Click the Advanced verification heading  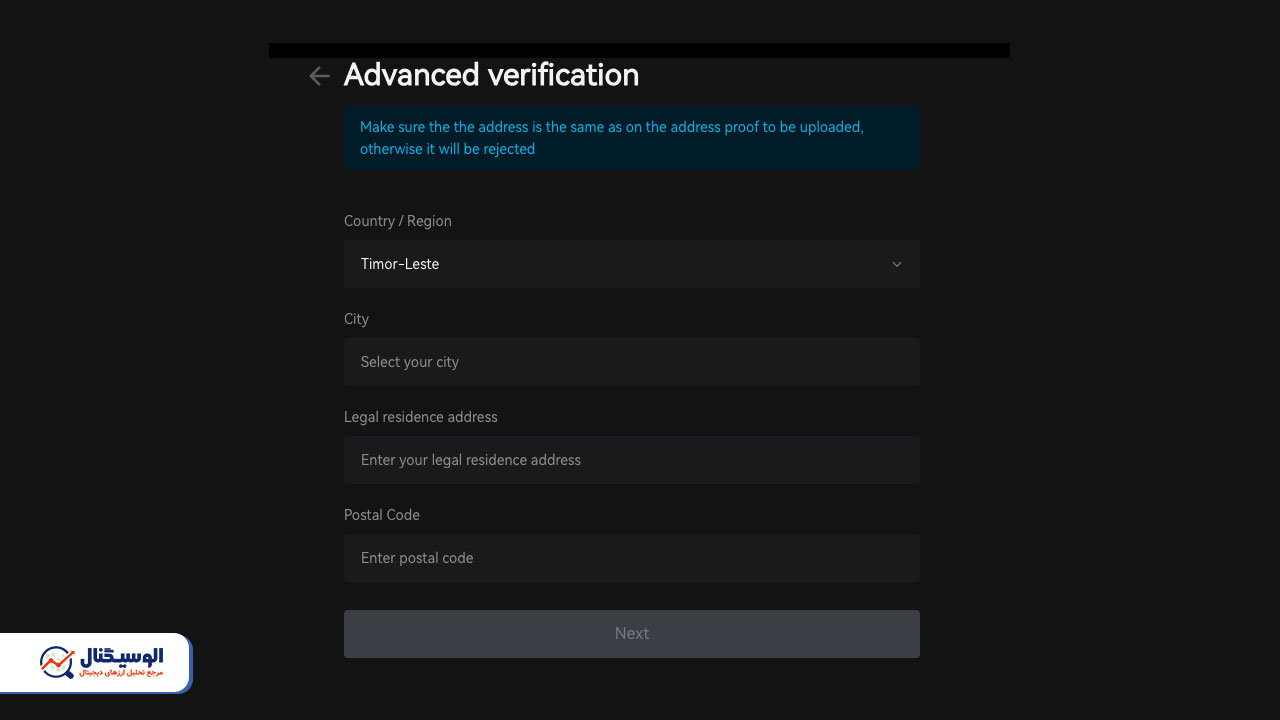point(491,75)
